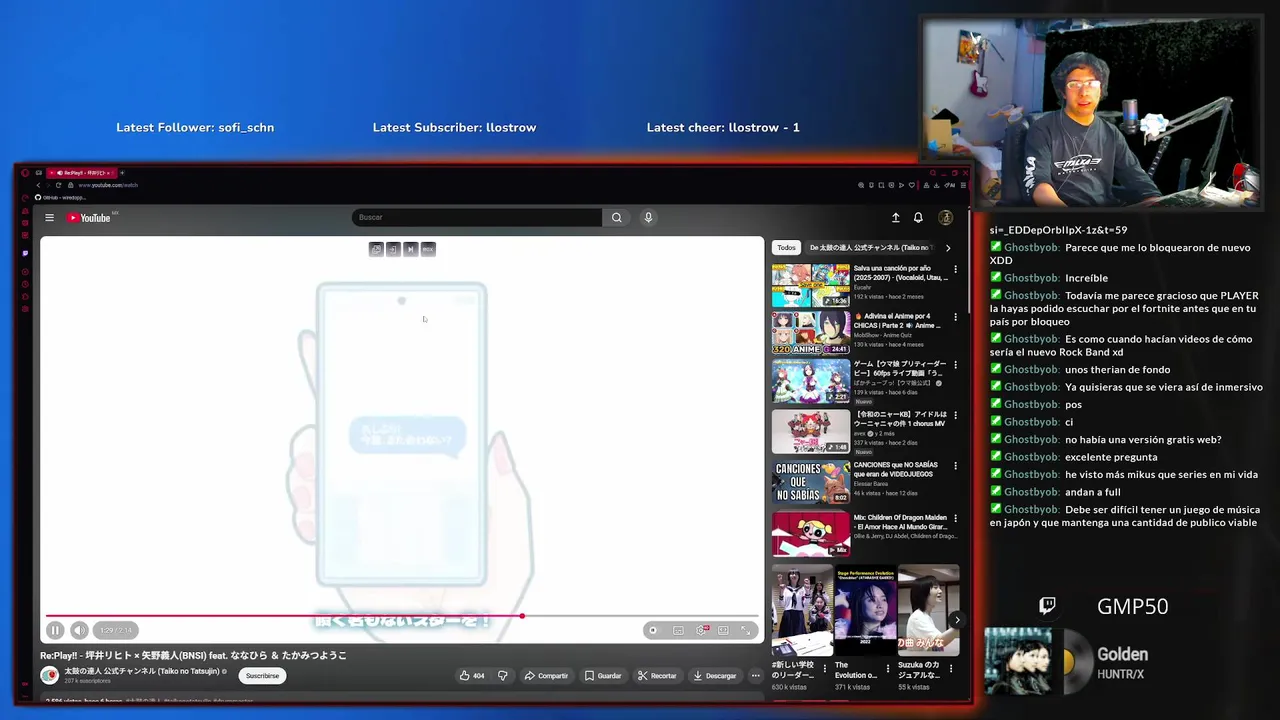
Task: Click the Suscribirse button
Action: 262,676
